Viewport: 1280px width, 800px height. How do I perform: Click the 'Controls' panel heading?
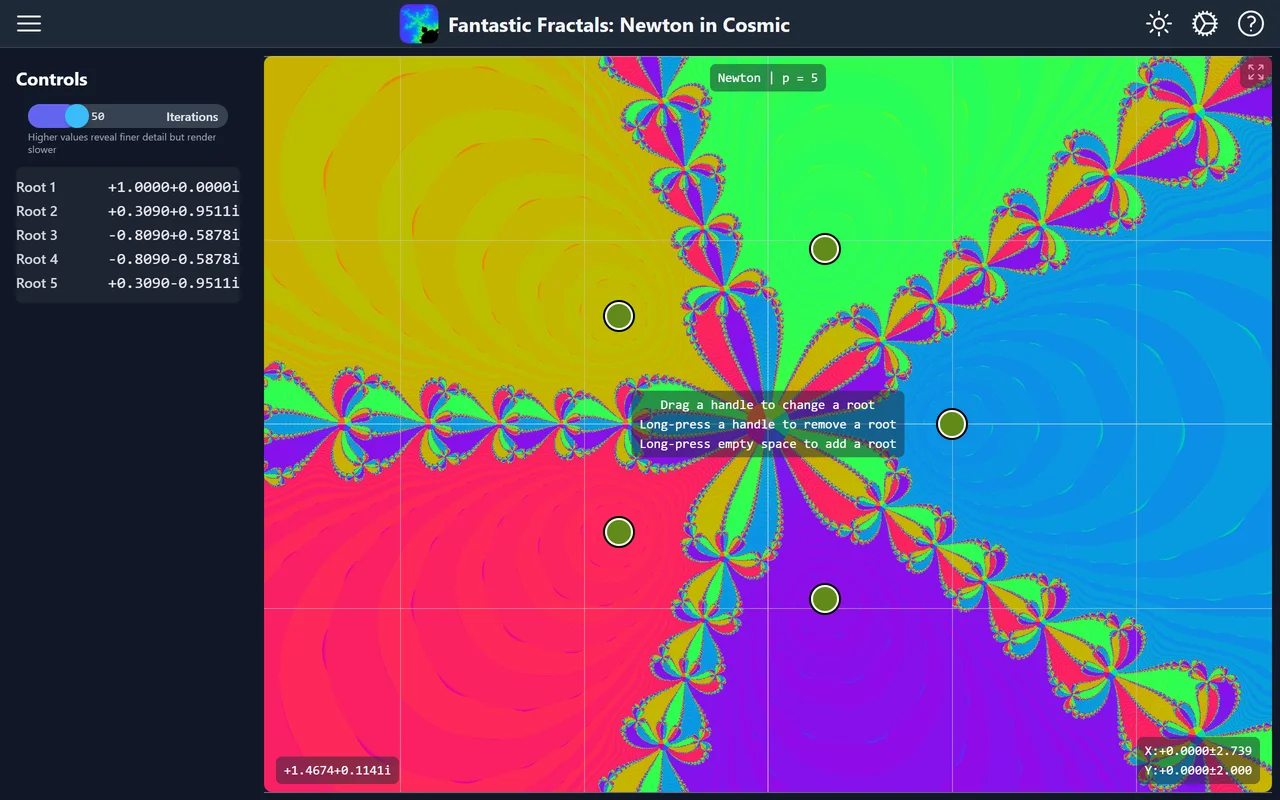pos(52,79)
